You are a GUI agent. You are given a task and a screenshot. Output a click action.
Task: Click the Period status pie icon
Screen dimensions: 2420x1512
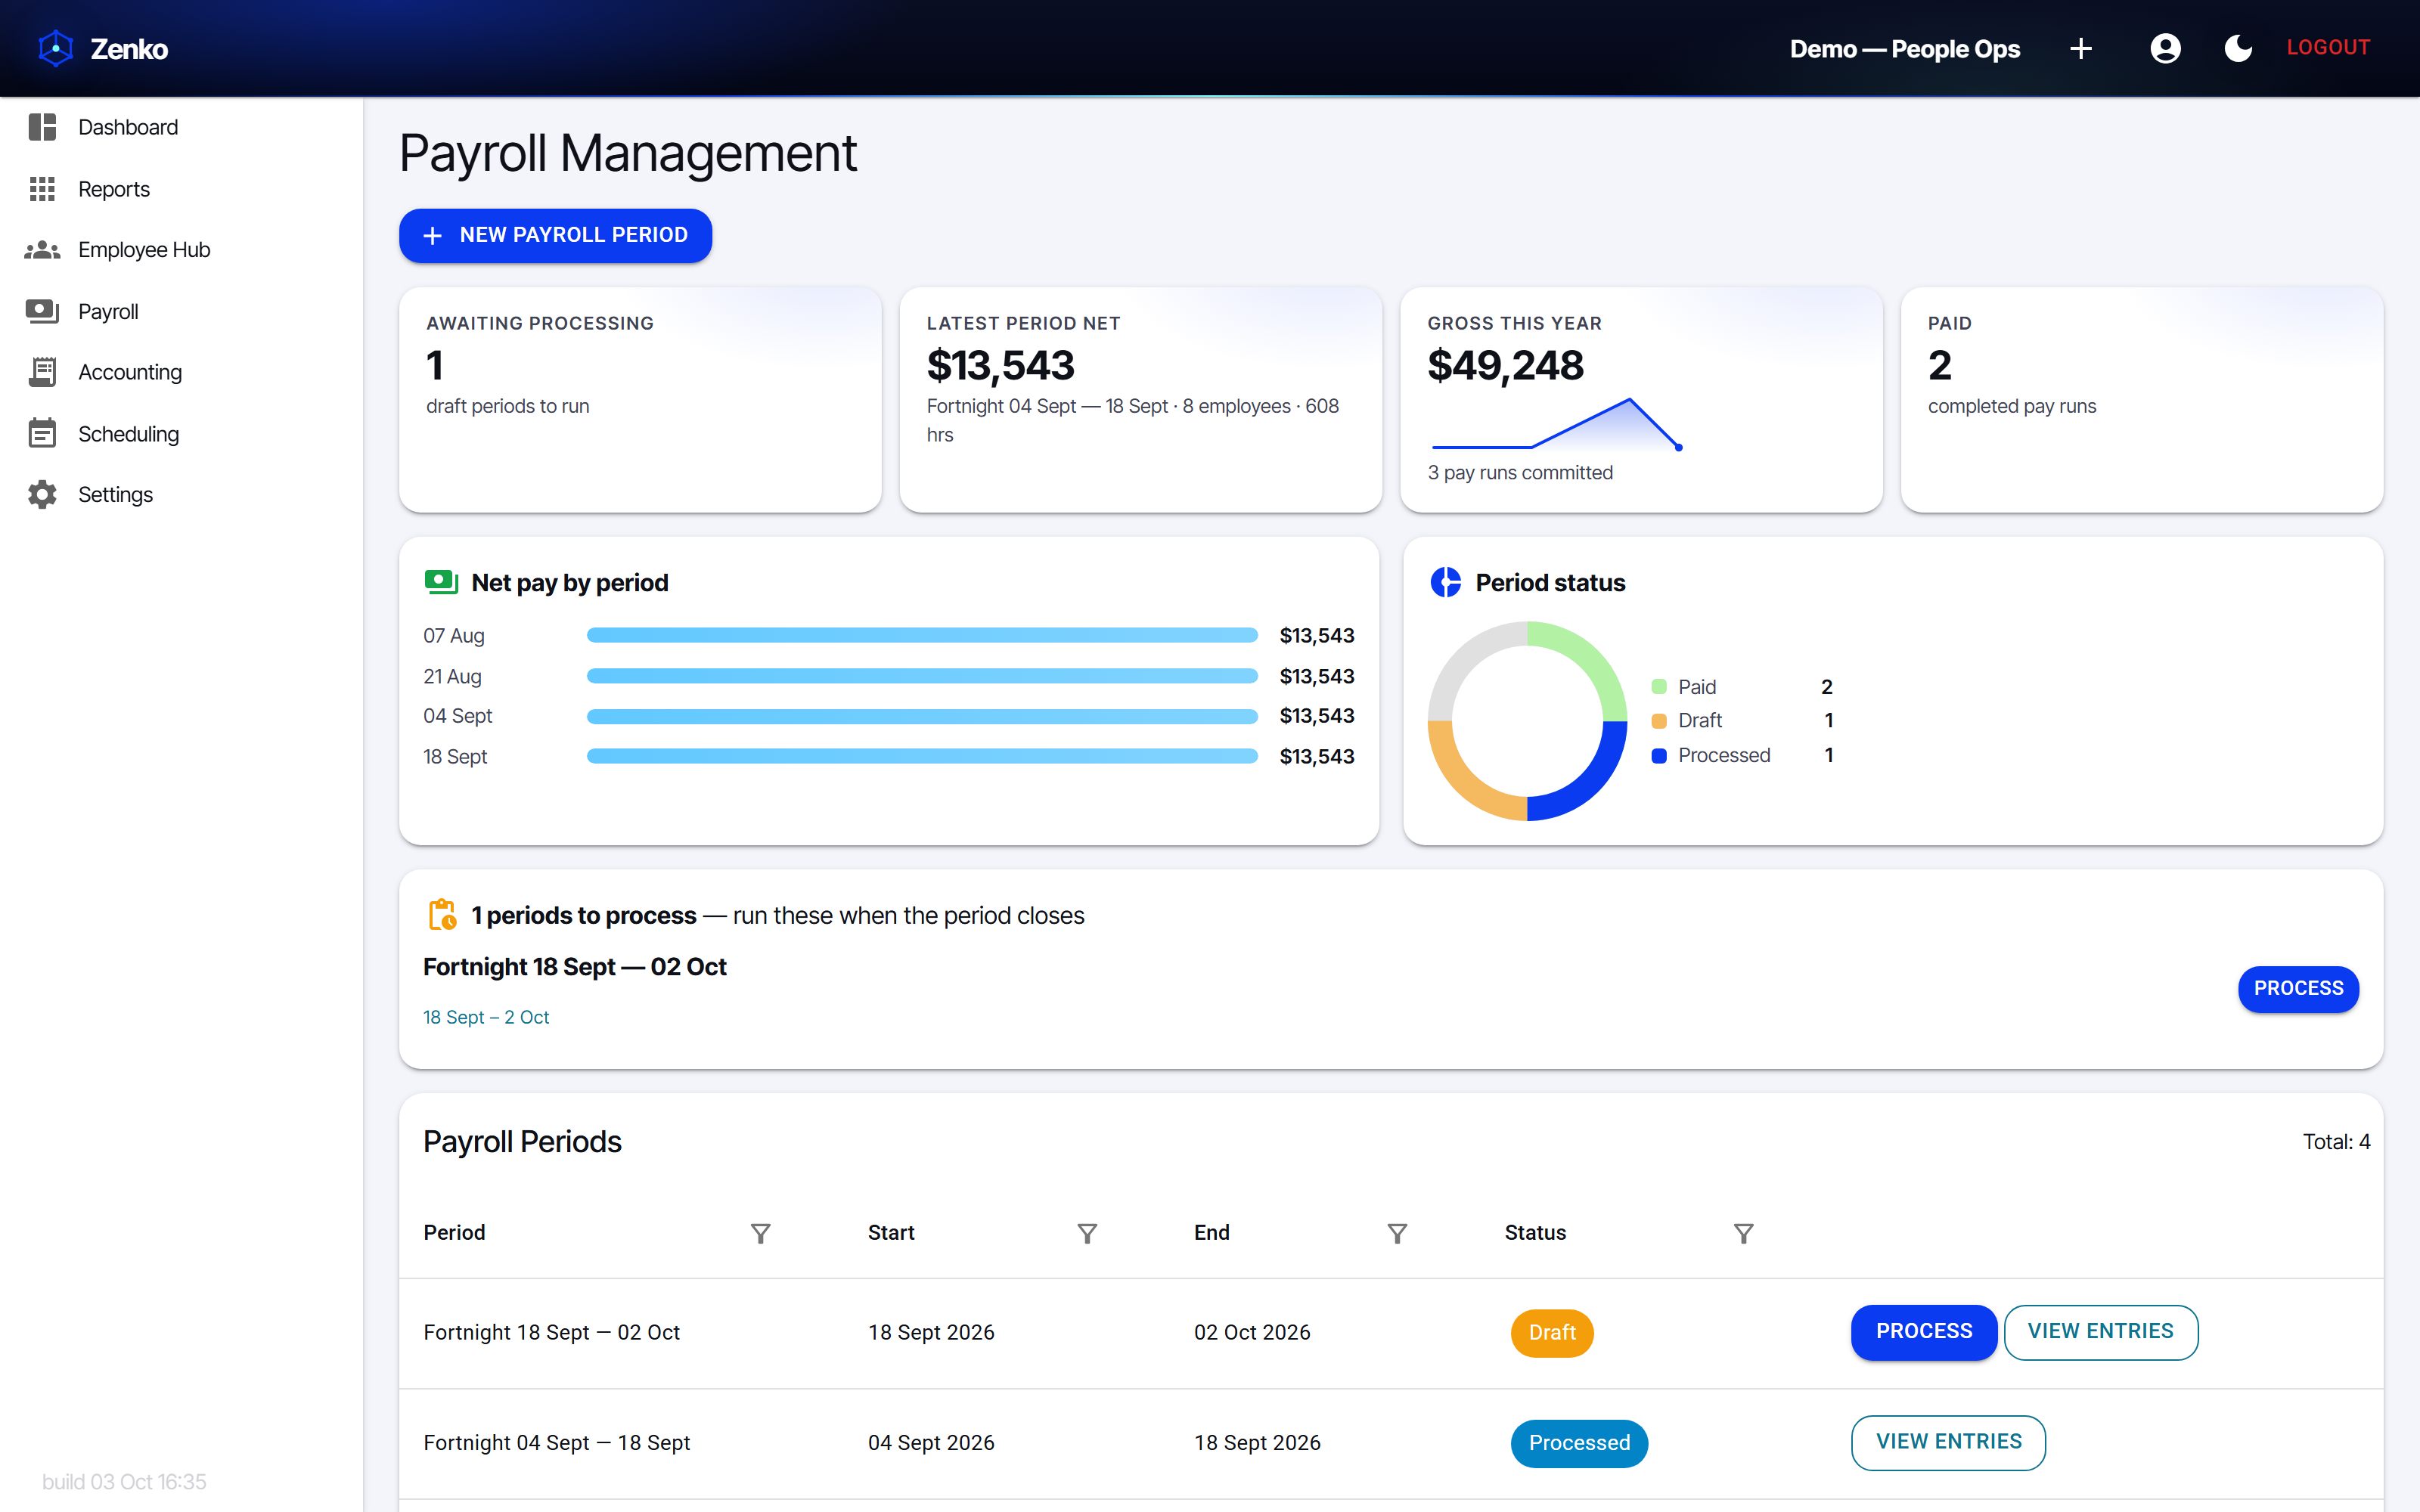(x=1445, y=582)
